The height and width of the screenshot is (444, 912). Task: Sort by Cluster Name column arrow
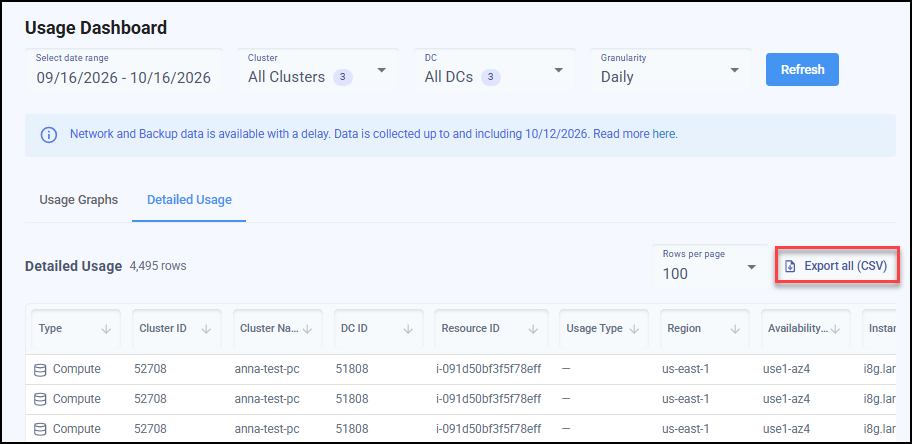tap(308, 329)
